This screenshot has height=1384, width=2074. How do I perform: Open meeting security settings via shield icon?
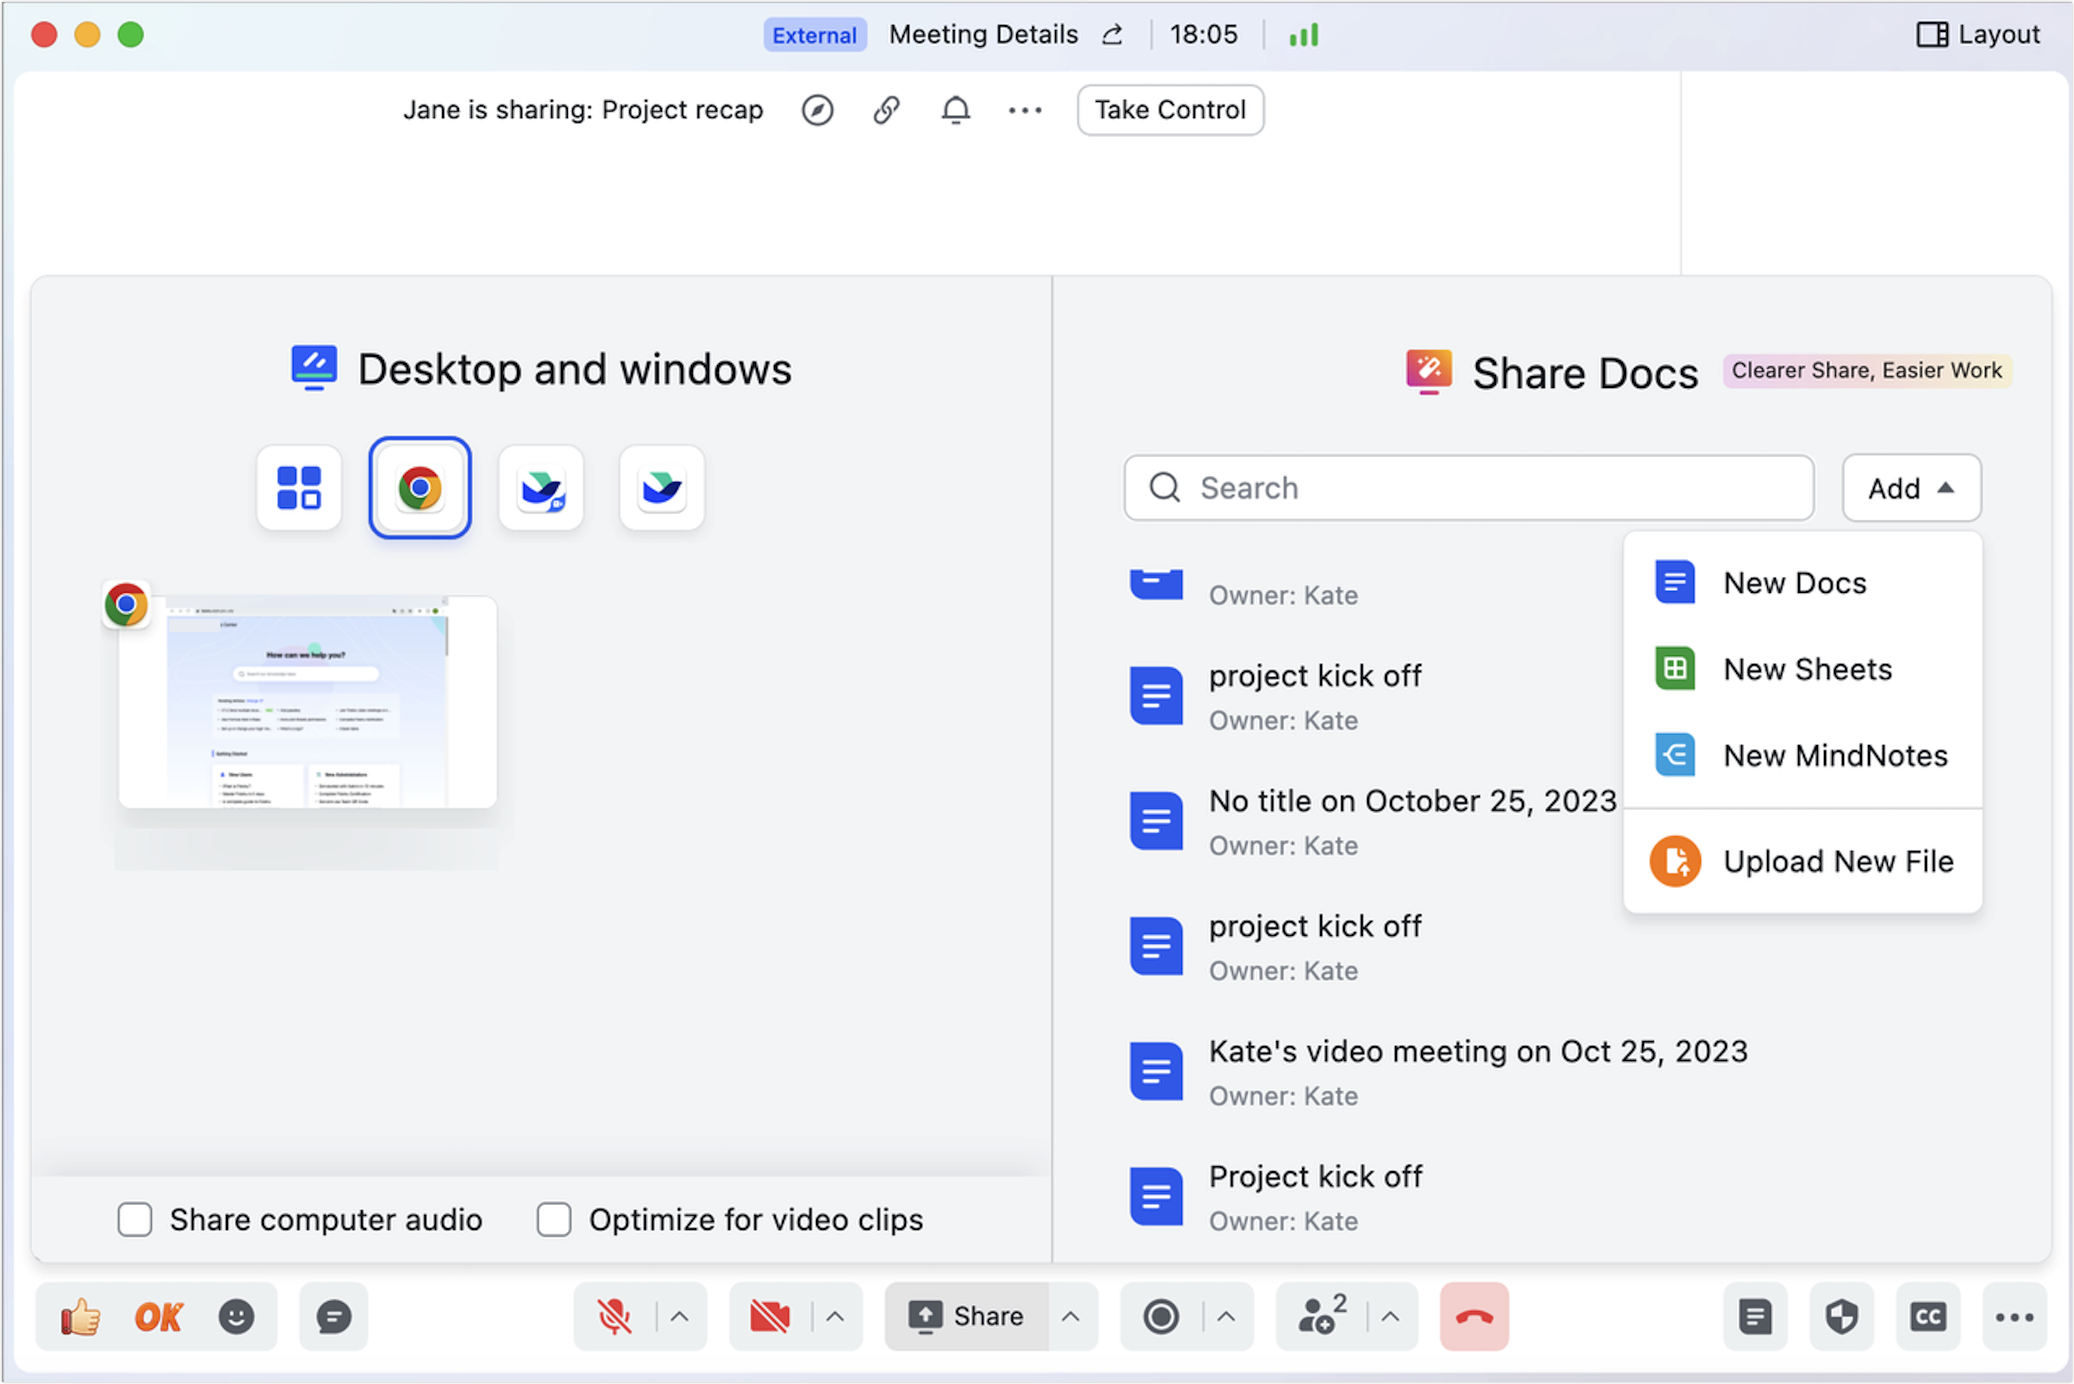[x=1841, y=1317]
